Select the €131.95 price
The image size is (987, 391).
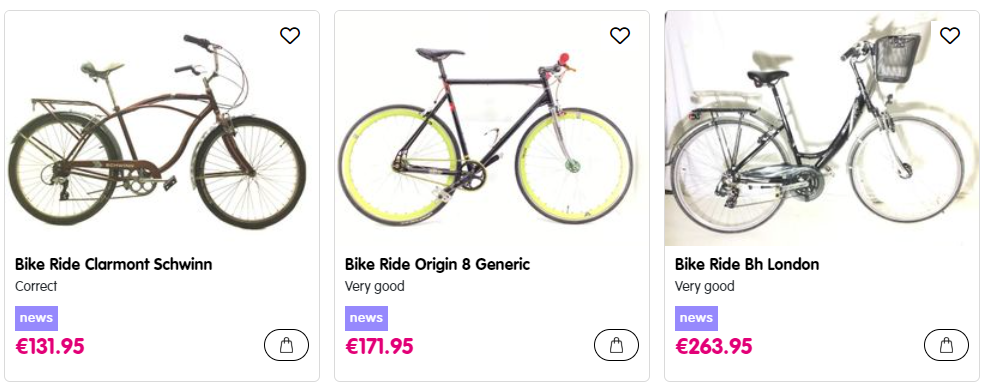50,346
